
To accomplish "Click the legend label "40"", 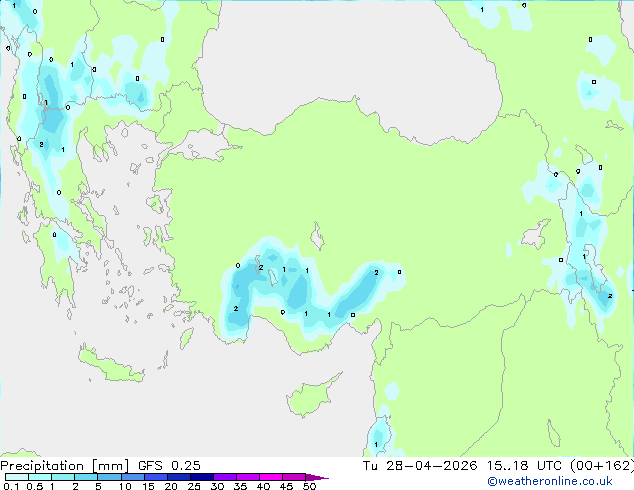I will tap(263, 486).
